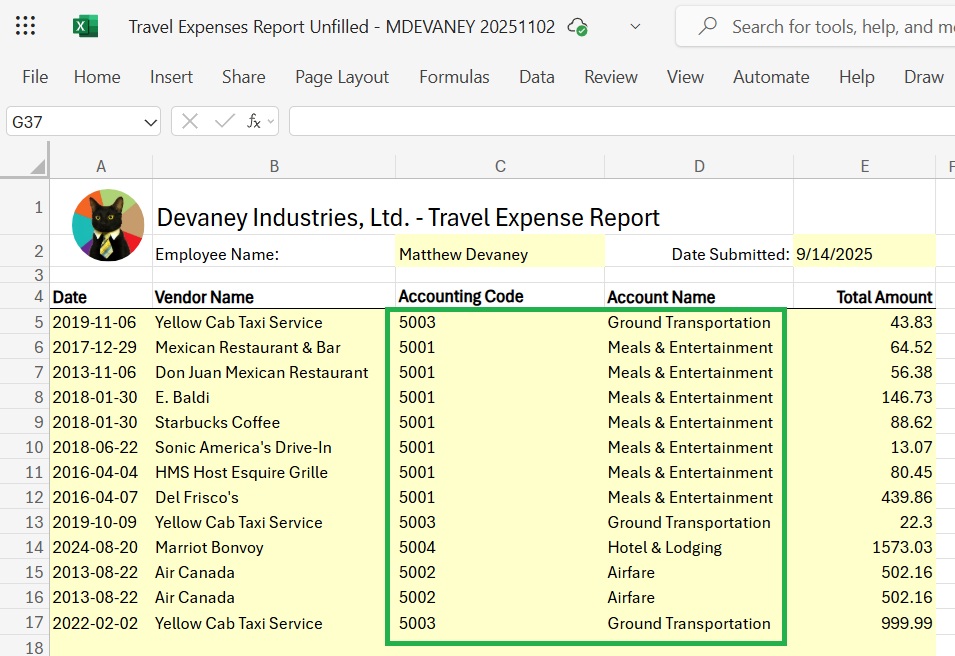The image size is (955, 656).
Task: Expand the Name Box dropdown arrow
Action: (x=151, y=122)
